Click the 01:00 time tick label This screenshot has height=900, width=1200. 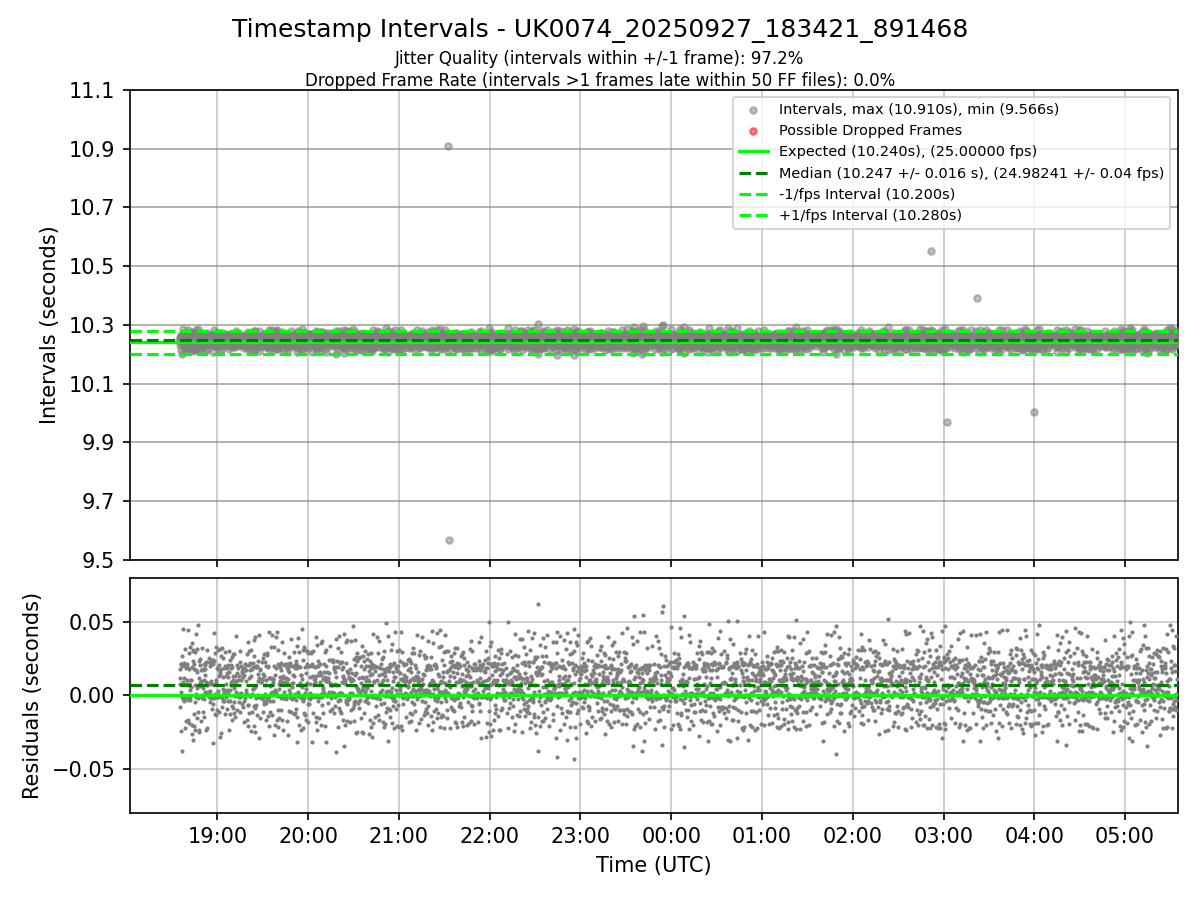point(761,837)
